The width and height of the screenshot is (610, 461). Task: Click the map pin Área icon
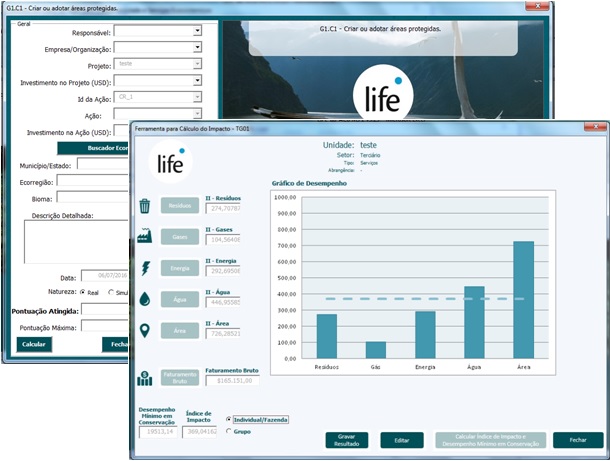coord(145,330)
